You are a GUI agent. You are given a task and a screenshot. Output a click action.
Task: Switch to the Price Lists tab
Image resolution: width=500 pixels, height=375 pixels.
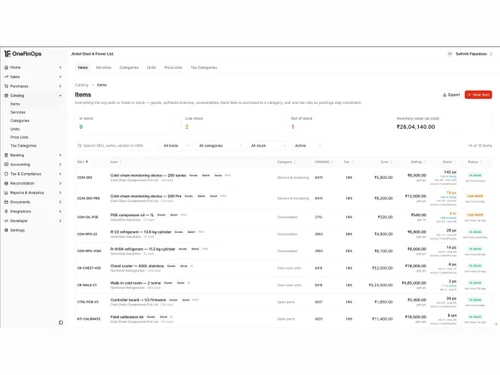173,67
